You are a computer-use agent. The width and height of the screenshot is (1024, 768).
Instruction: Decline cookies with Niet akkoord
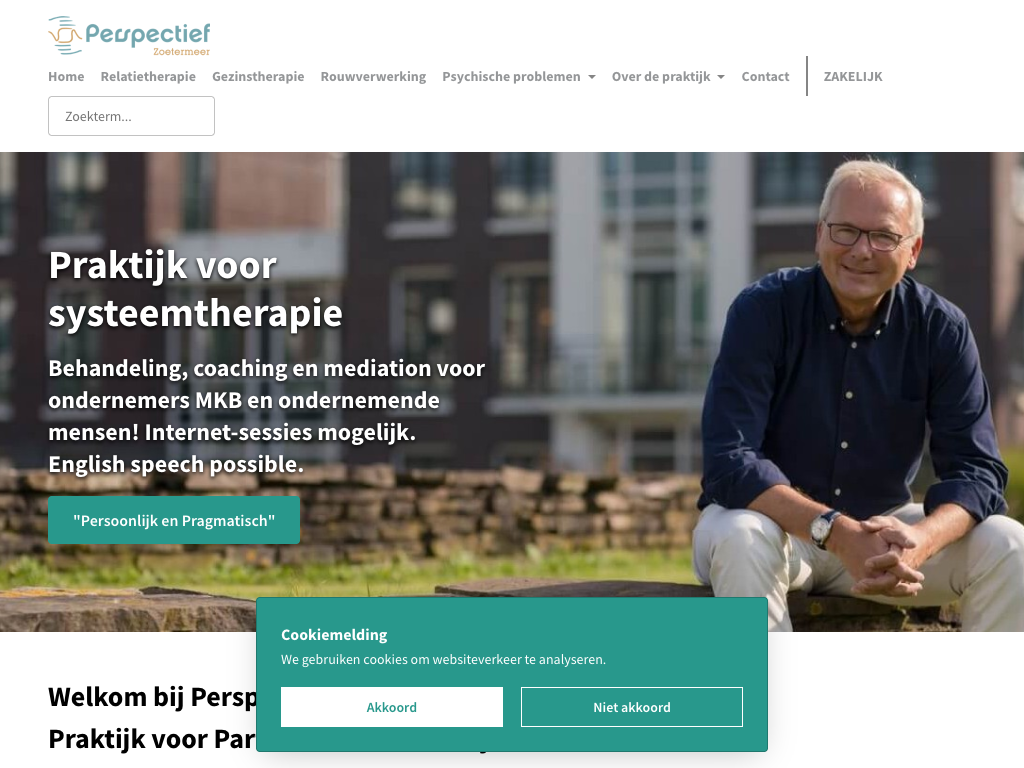click(x=632, y=707)
